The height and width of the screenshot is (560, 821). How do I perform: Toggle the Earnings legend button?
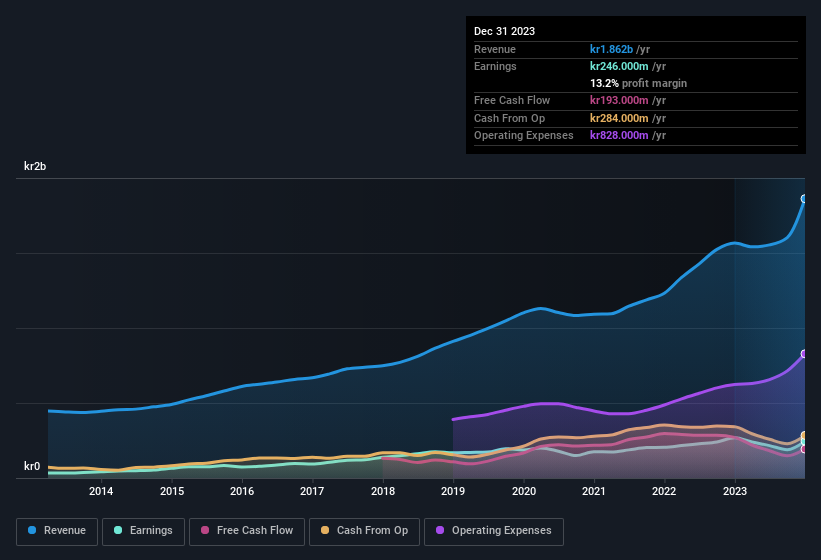143,531
